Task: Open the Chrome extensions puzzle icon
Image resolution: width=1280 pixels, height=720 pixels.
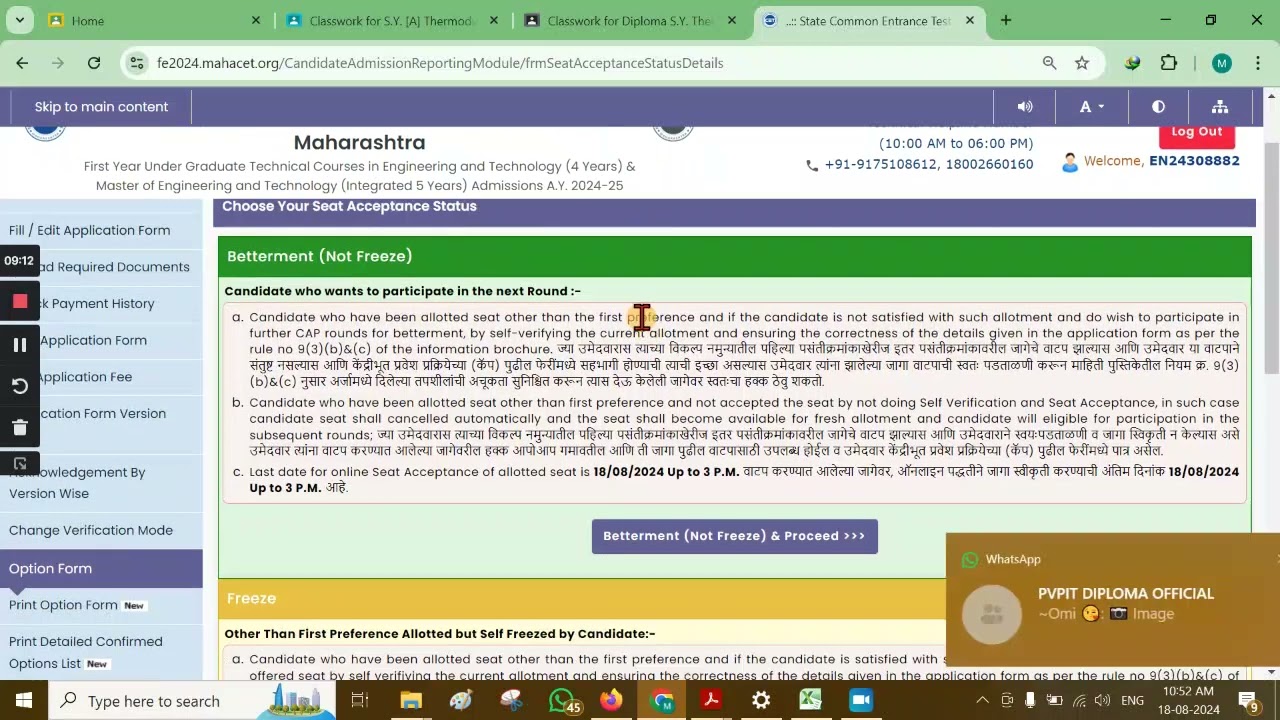Action: click(1169, 63)
